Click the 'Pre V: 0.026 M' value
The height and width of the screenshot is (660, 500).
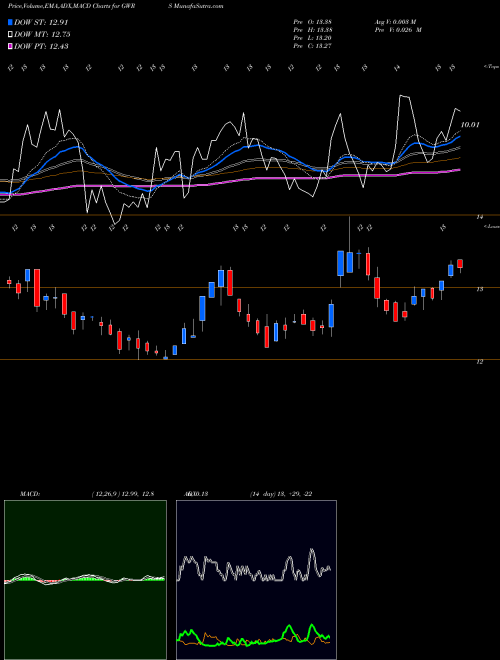398,30
